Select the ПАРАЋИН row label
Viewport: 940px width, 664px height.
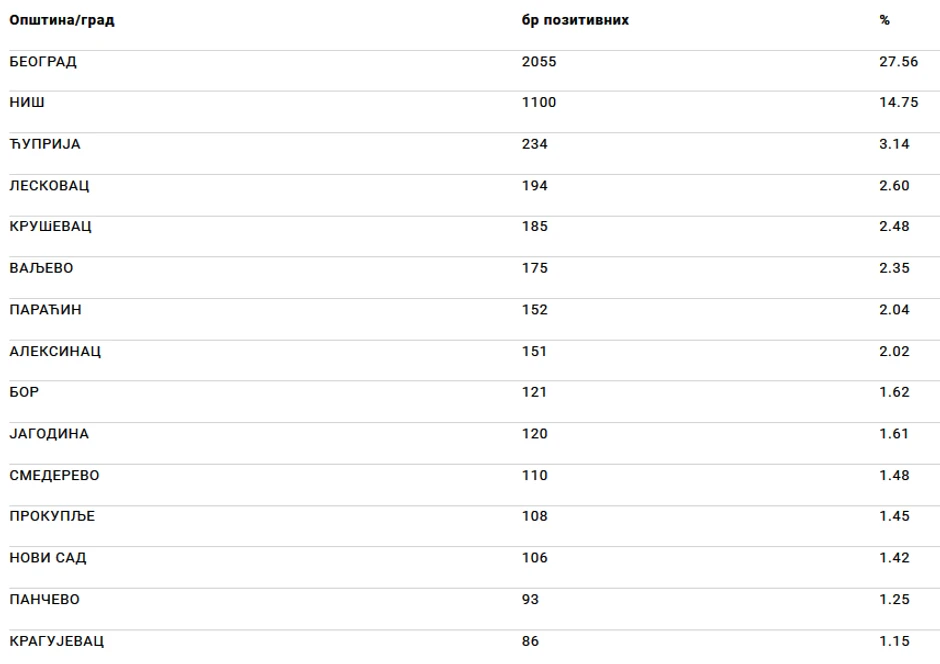46,310
